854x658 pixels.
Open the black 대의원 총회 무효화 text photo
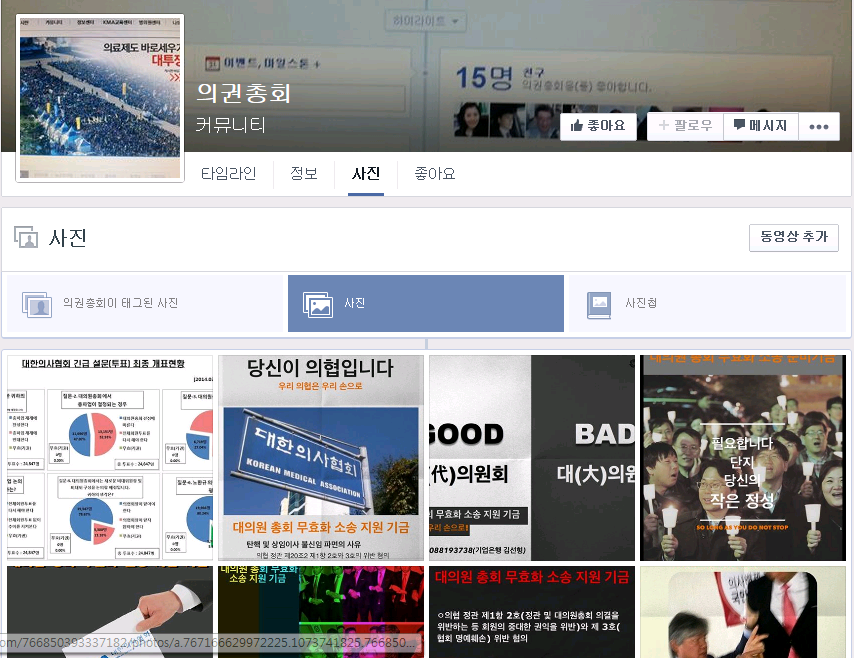[x=532, y=612]
